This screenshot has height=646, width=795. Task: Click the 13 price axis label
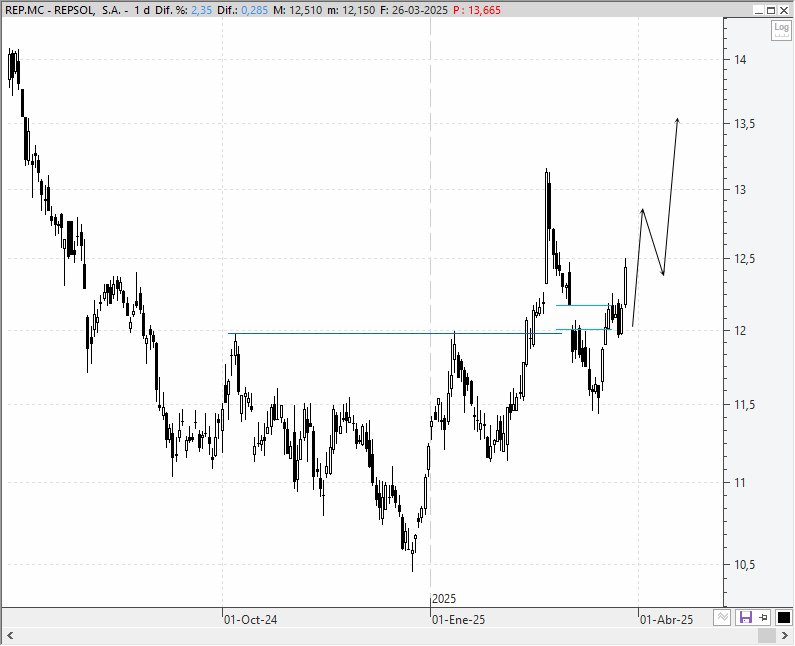740,190
